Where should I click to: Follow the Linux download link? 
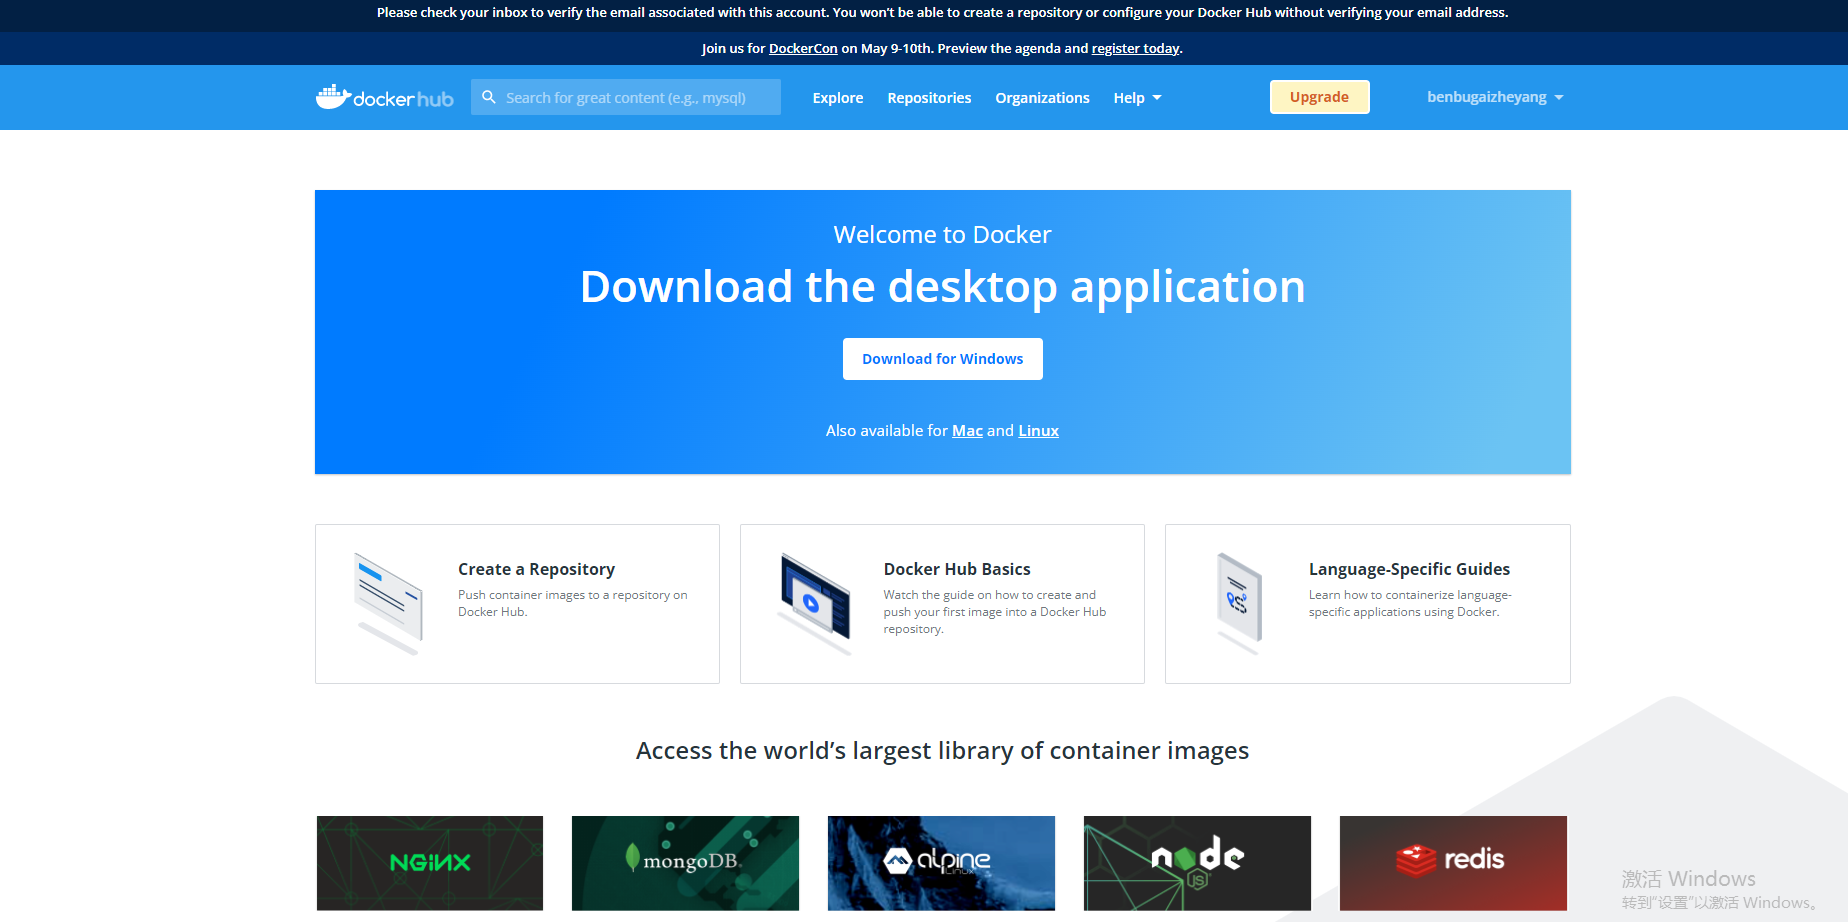pyautogui.click(x=1038, y=431)
